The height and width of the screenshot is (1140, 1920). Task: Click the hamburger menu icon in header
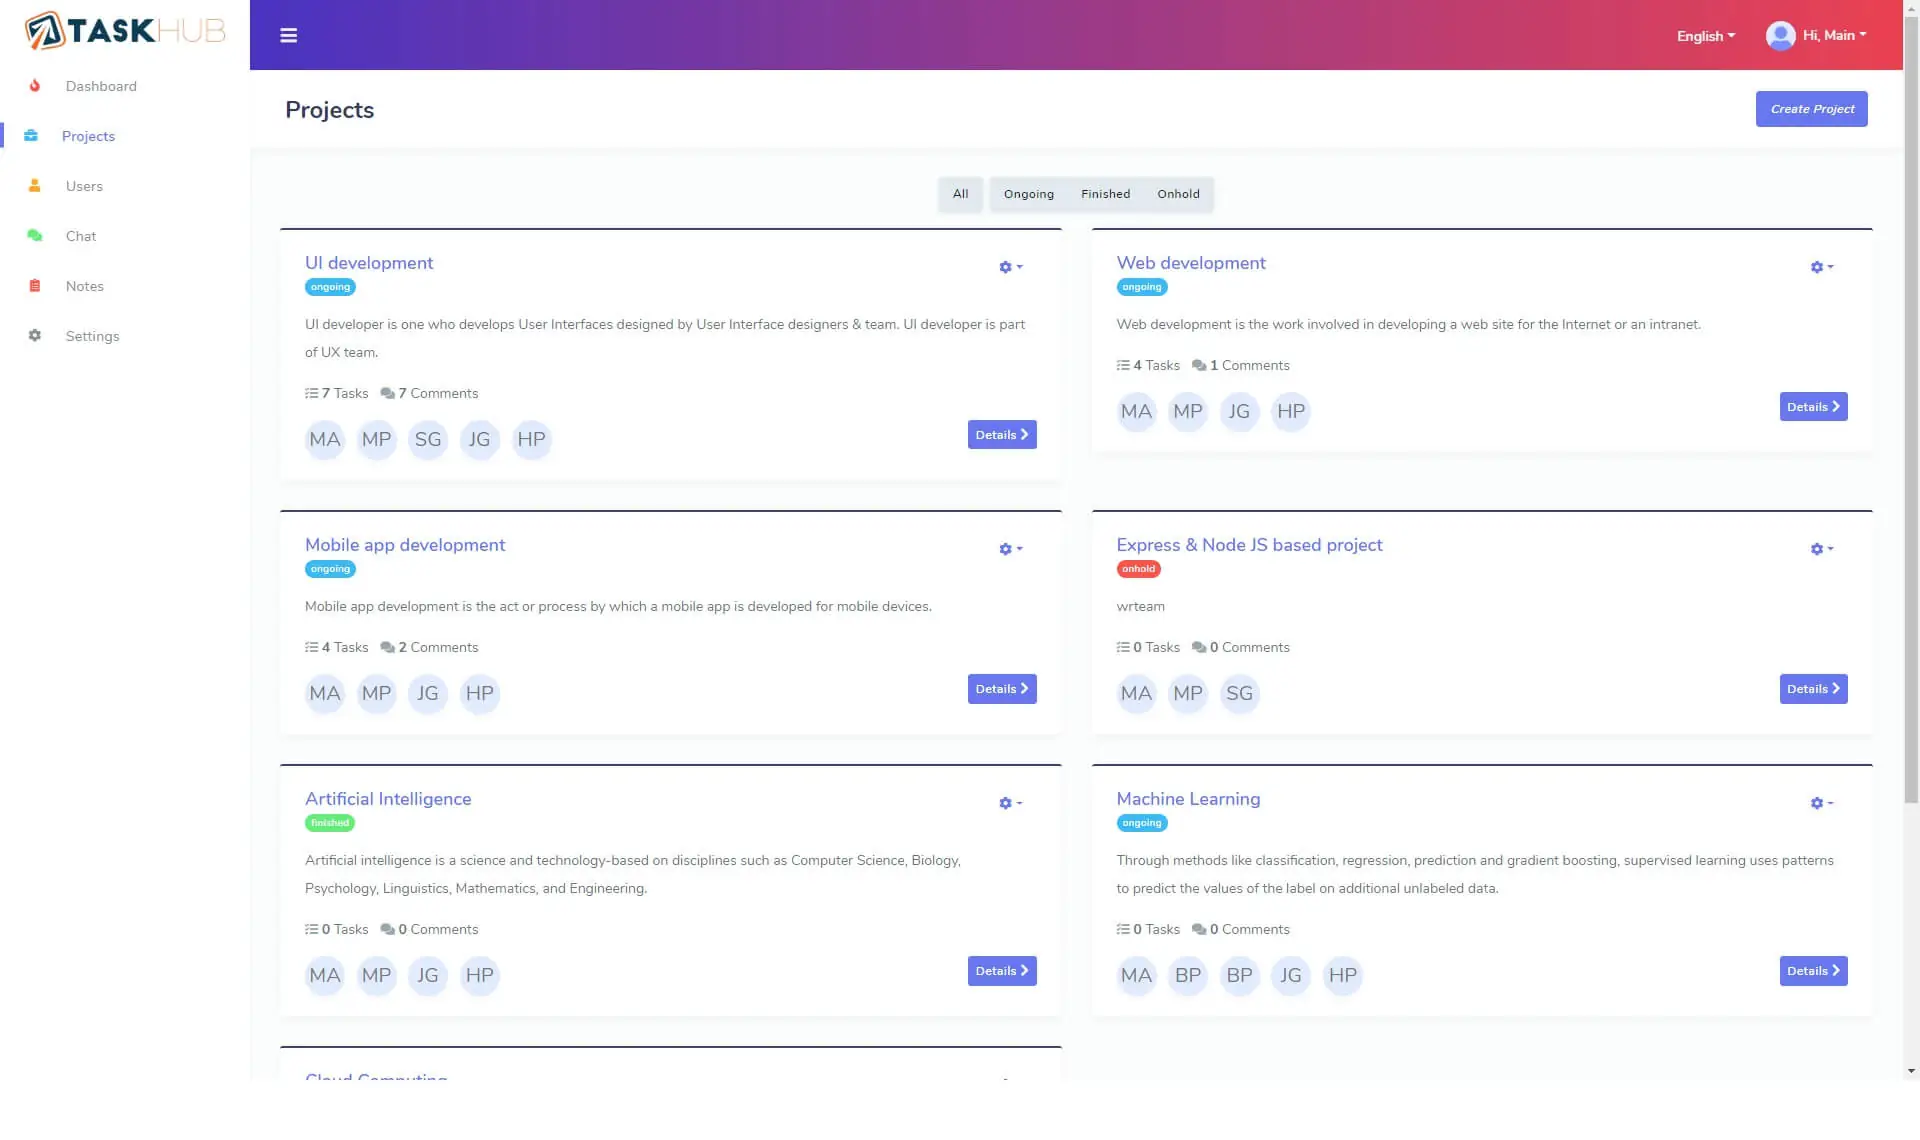(x=288, y=36)
